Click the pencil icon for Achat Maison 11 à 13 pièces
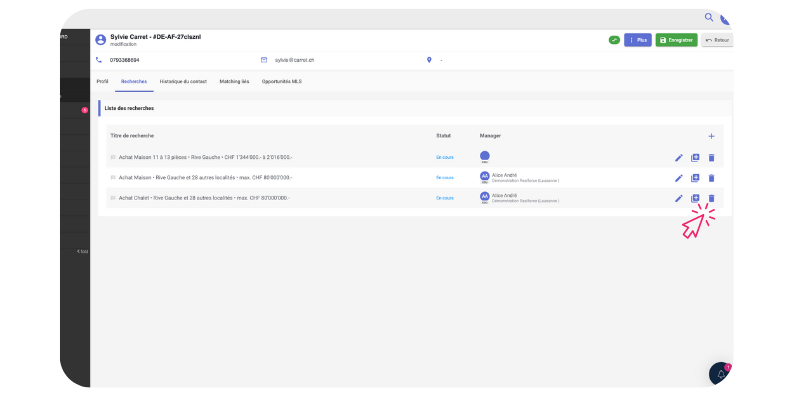Screen dimensions: 800x400 679,157
